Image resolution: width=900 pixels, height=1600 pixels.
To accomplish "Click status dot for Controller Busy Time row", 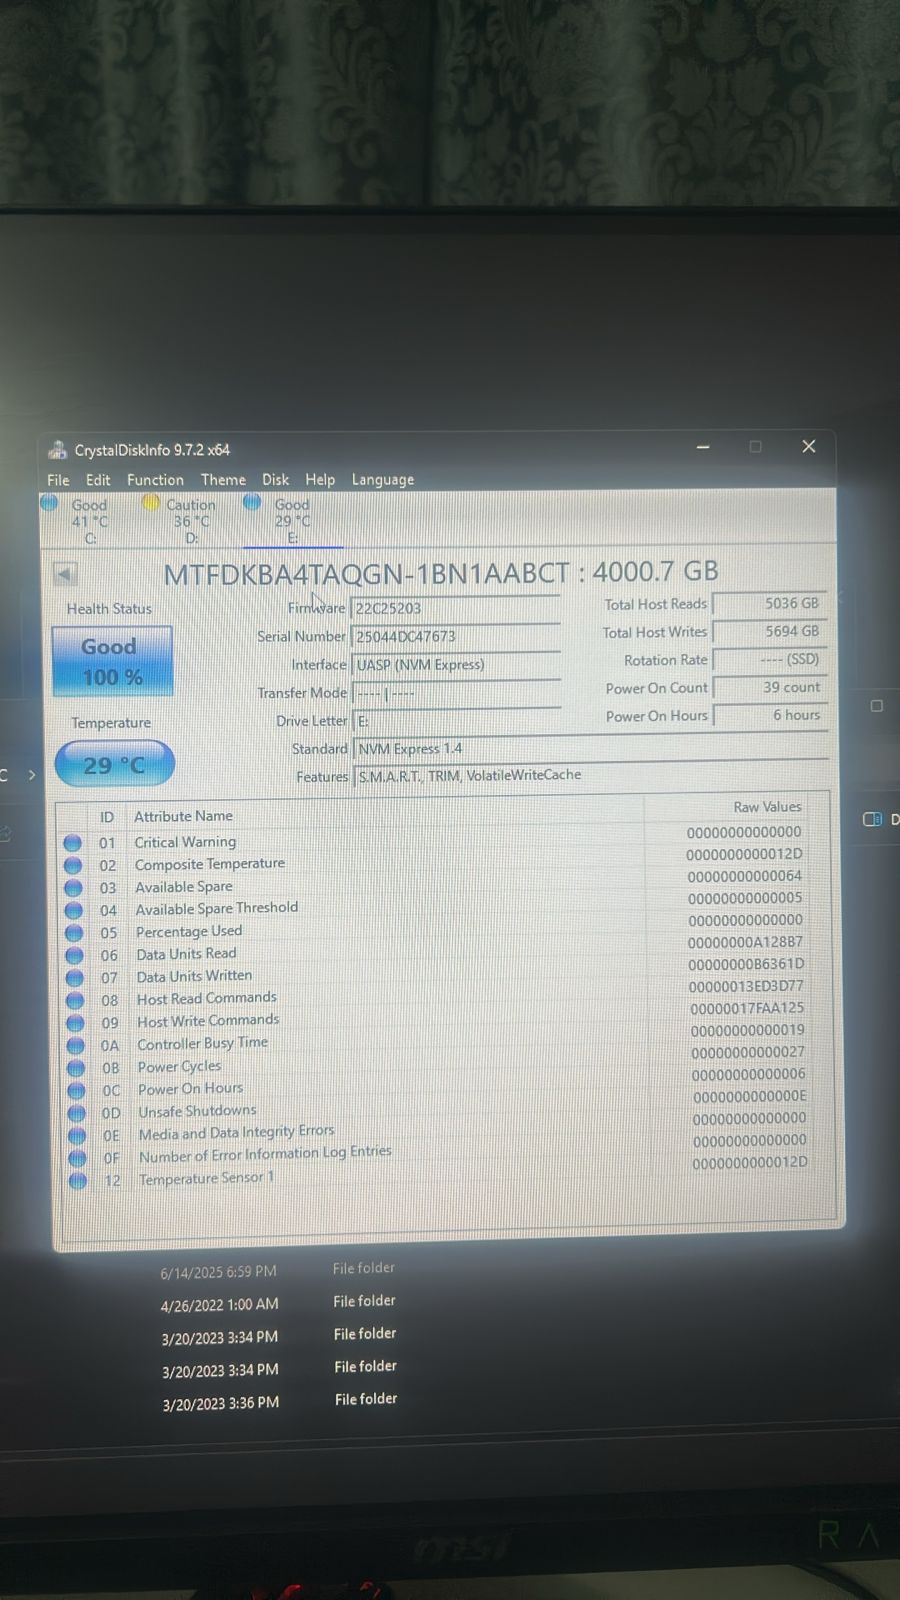I will click(76, 1046).
